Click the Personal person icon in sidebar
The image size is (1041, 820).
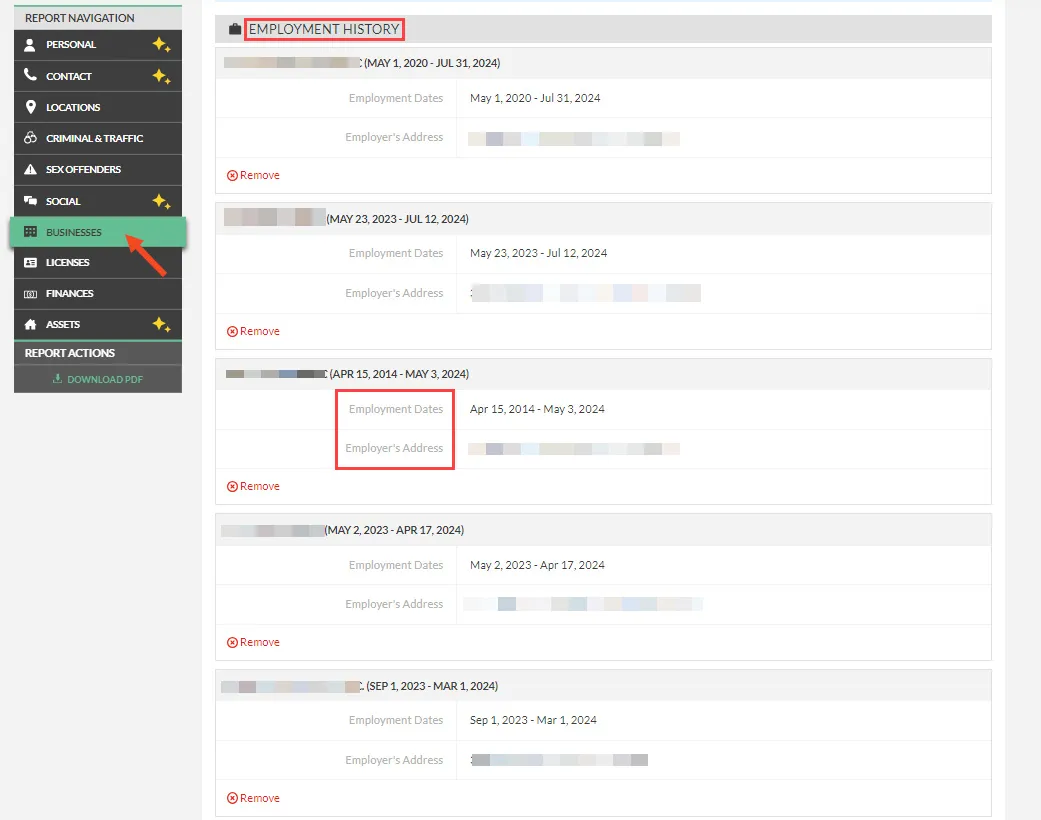30,45
